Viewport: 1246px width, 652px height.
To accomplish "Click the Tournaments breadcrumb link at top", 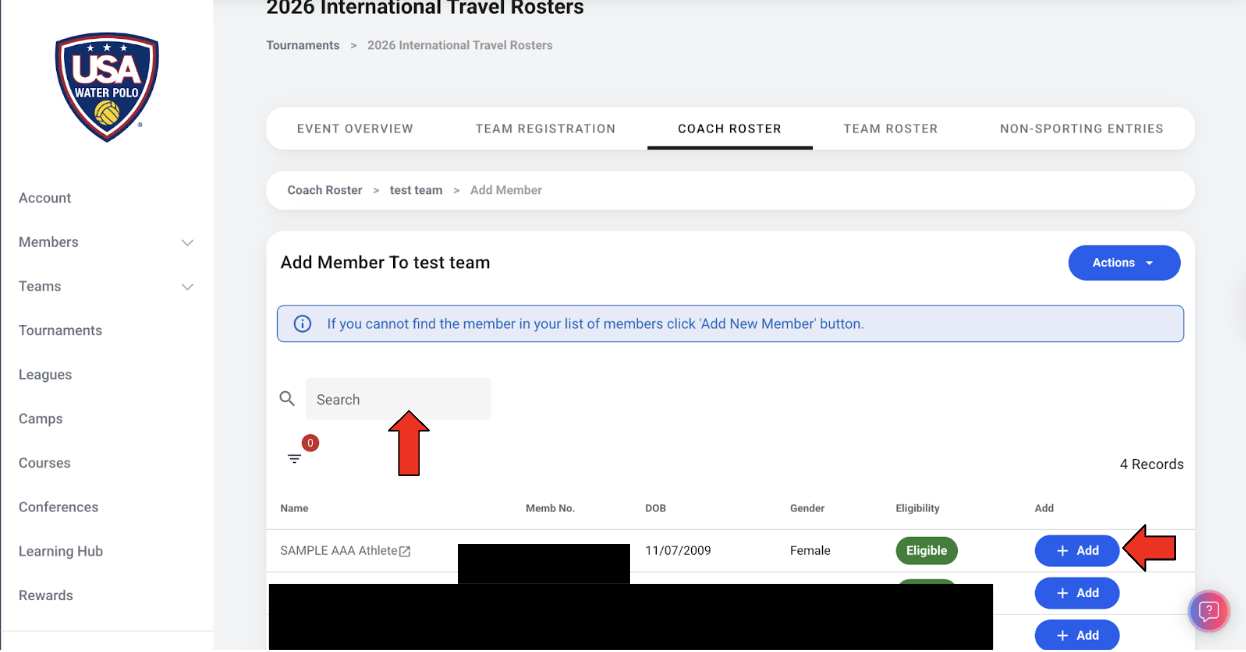I will coord(303,45).
